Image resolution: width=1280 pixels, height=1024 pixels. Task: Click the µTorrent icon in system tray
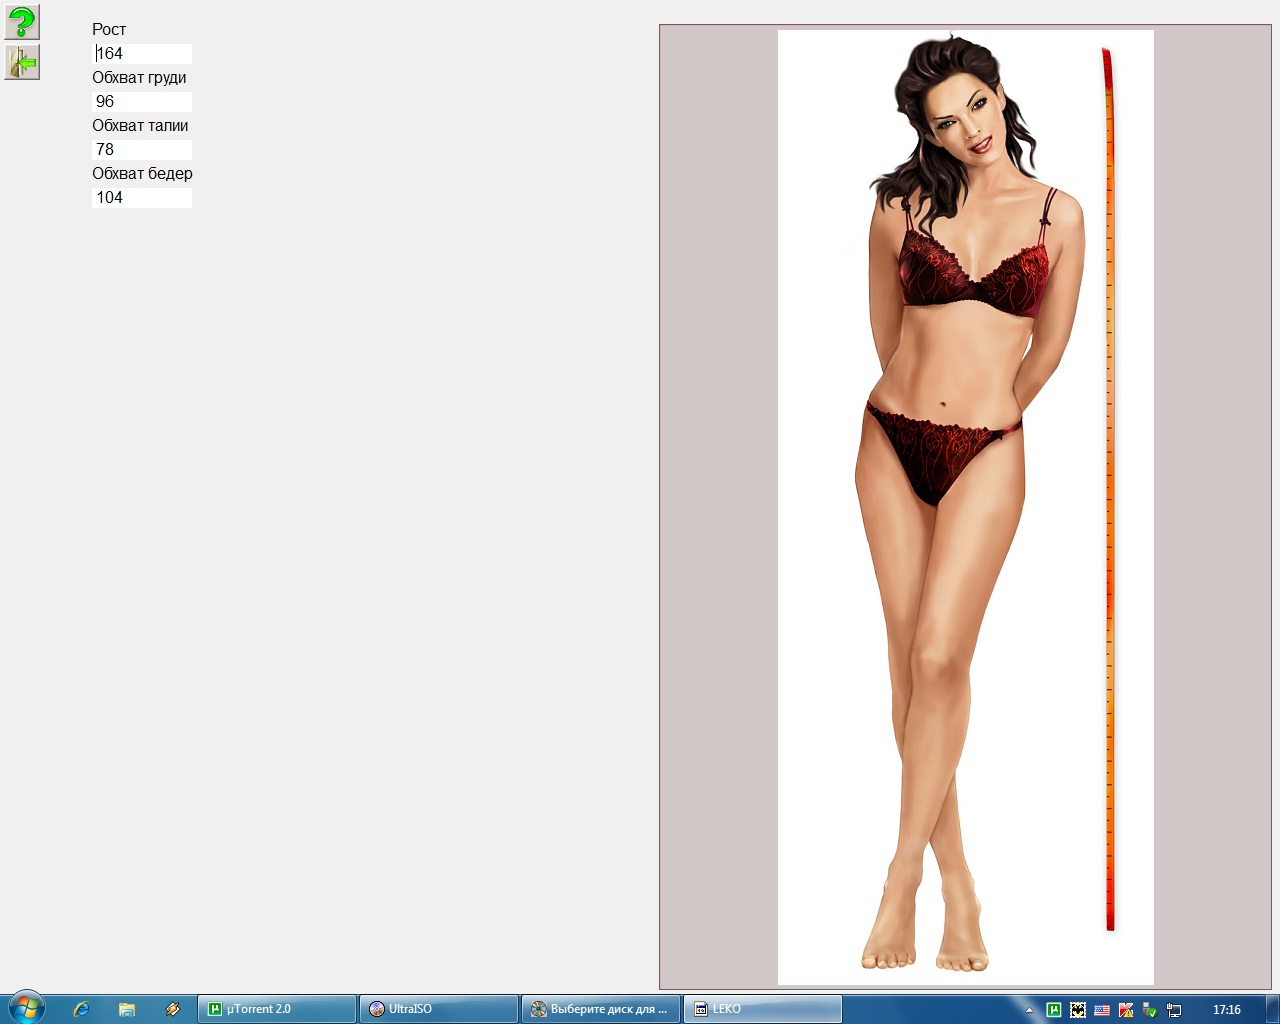click(x=1054, y=1010)
